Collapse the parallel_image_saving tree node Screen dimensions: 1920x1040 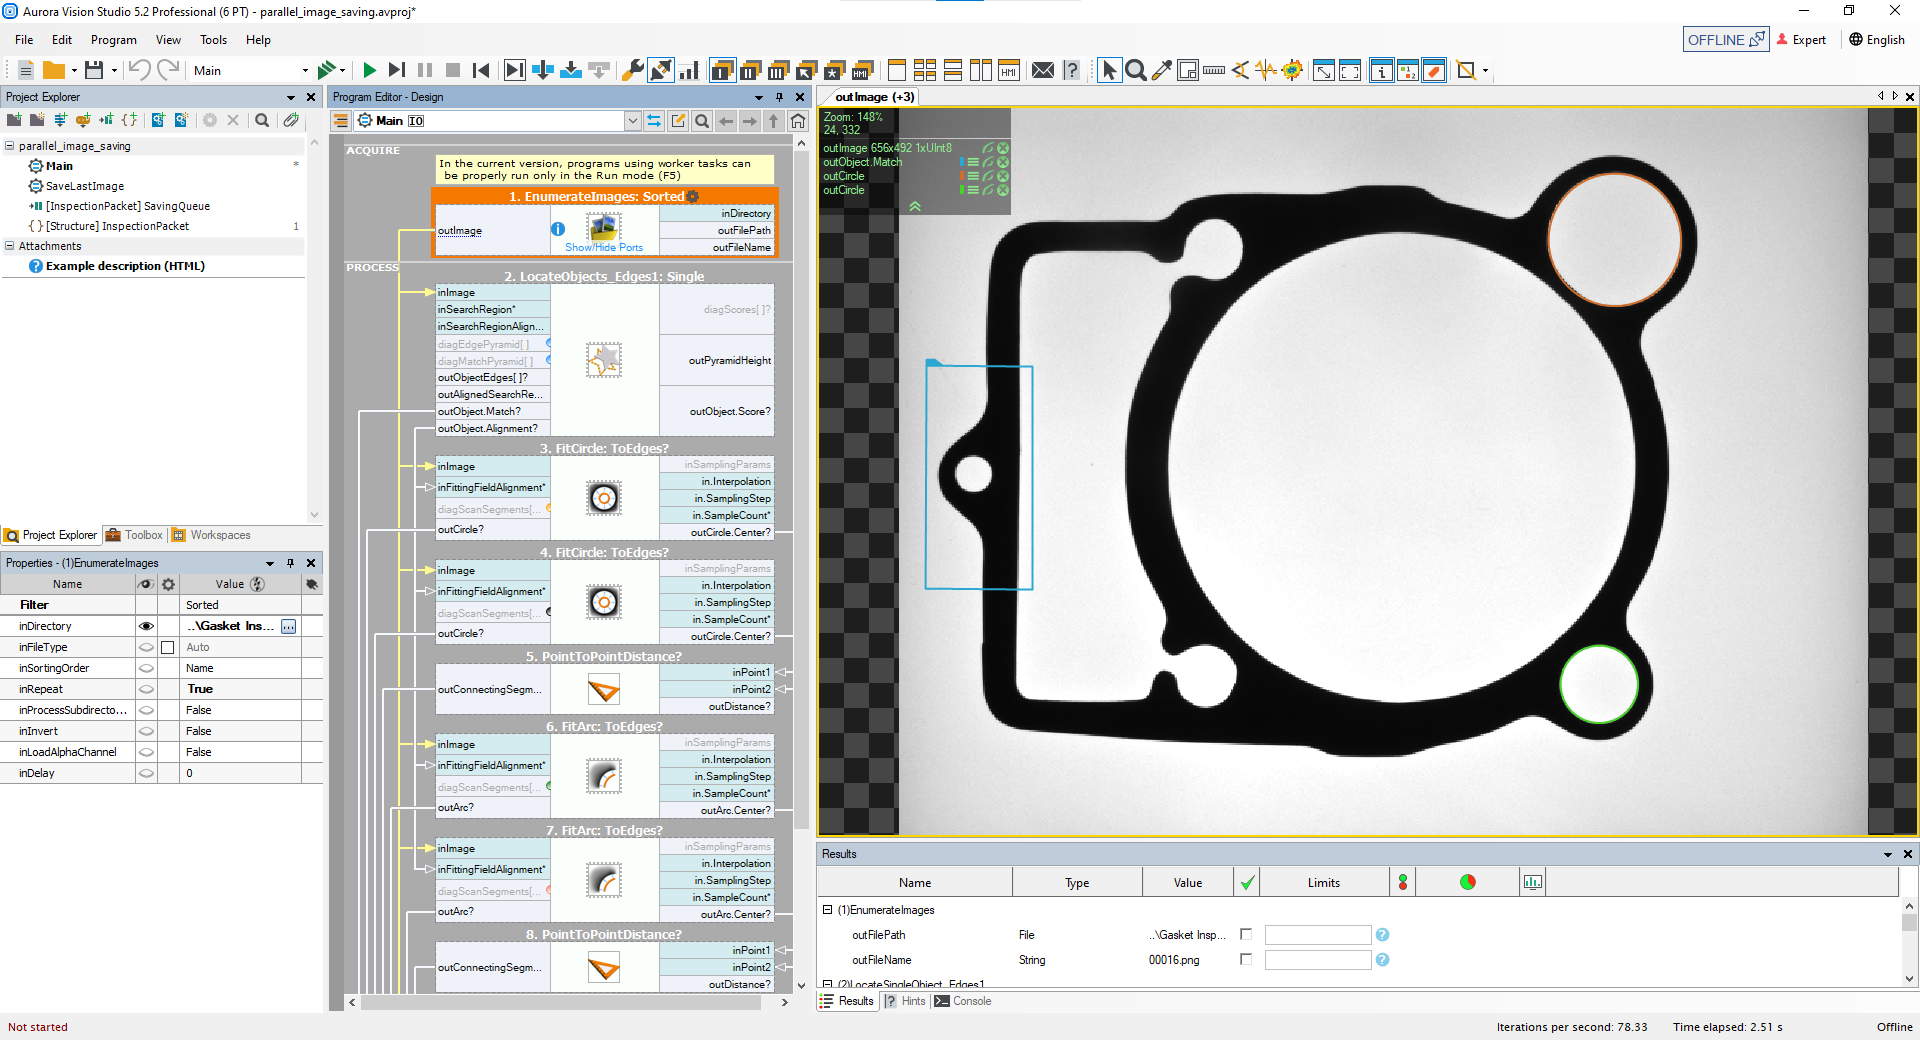point(10,146)
